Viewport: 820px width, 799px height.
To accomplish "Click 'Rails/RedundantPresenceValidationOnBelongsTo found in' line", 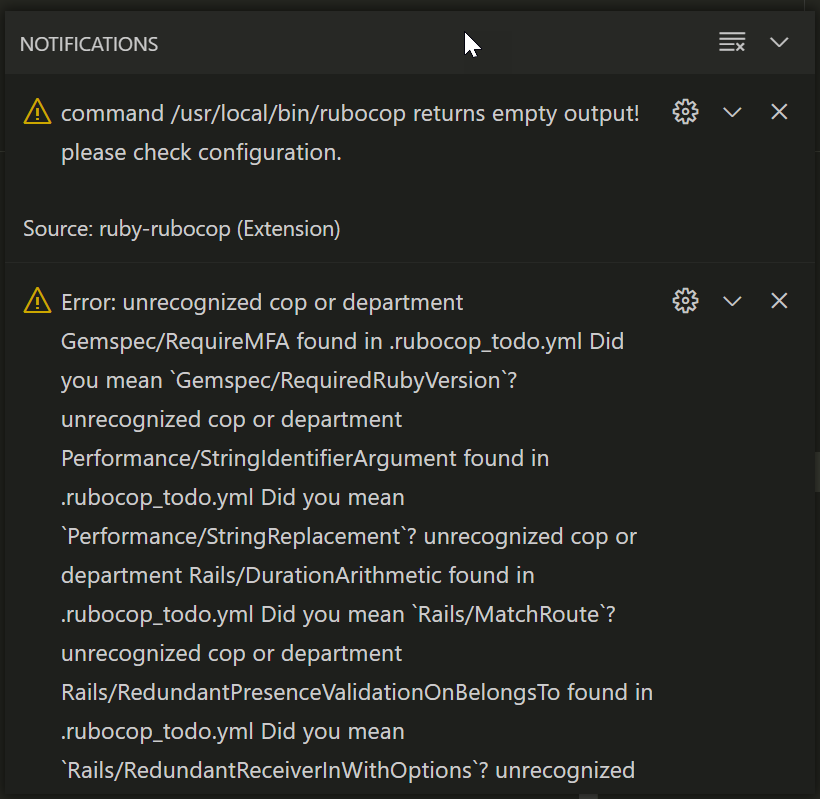I will [x=357, y=693].
